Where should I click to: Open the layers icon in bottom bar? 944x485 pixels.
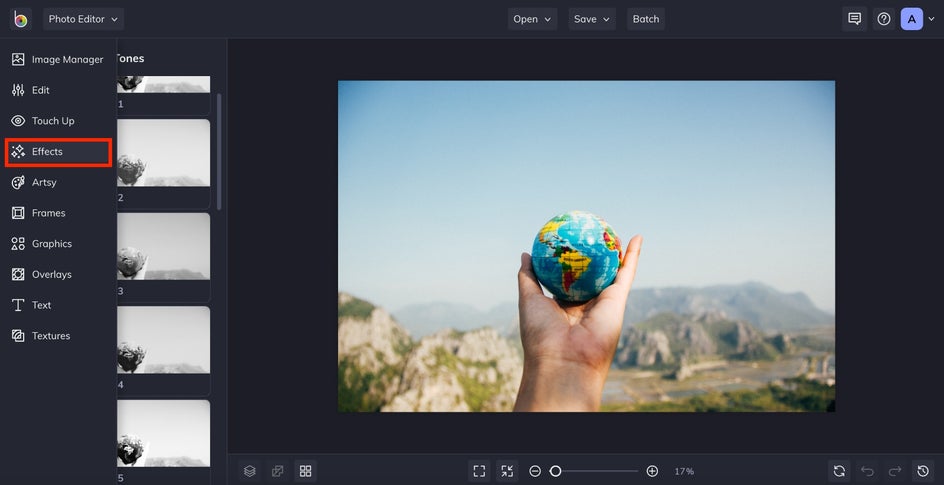tap(250, 471)
